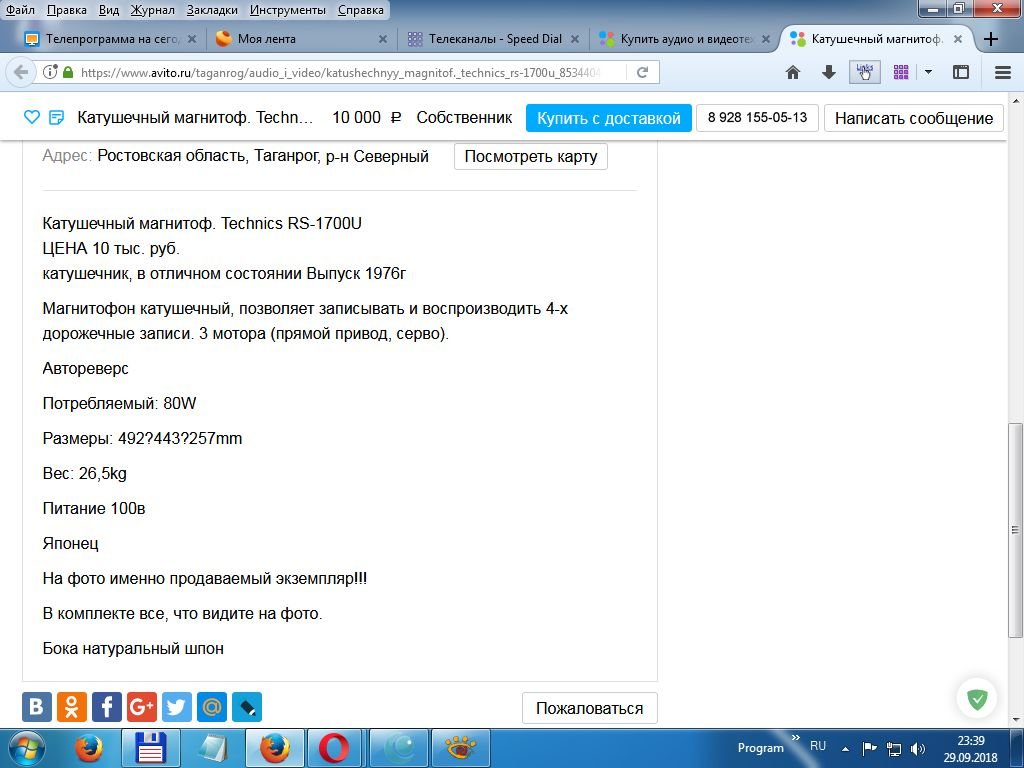Open the Закладки menu
Image resolution: width=1024 pixels, height=768 pixels.
click(x=212, y=10)
